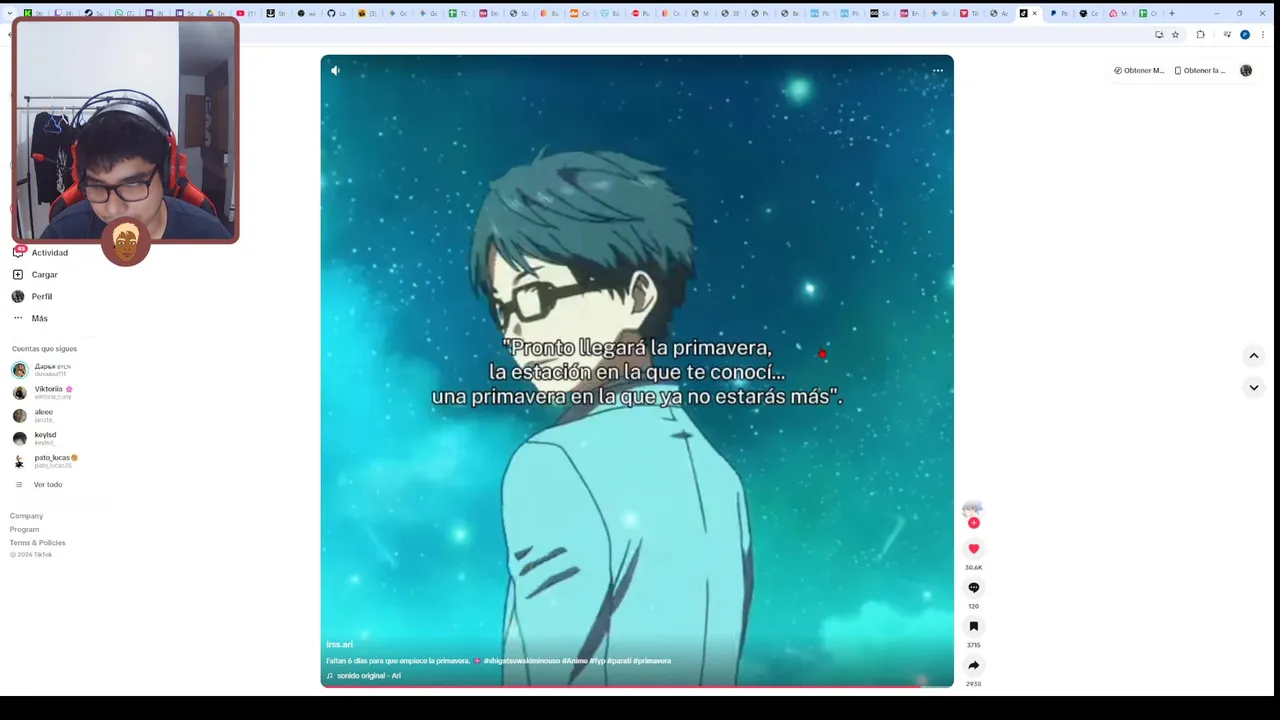Screen dimensions: 1280x720
Task: Click Viktoriia's profile avatar
Action: [19, 393]
